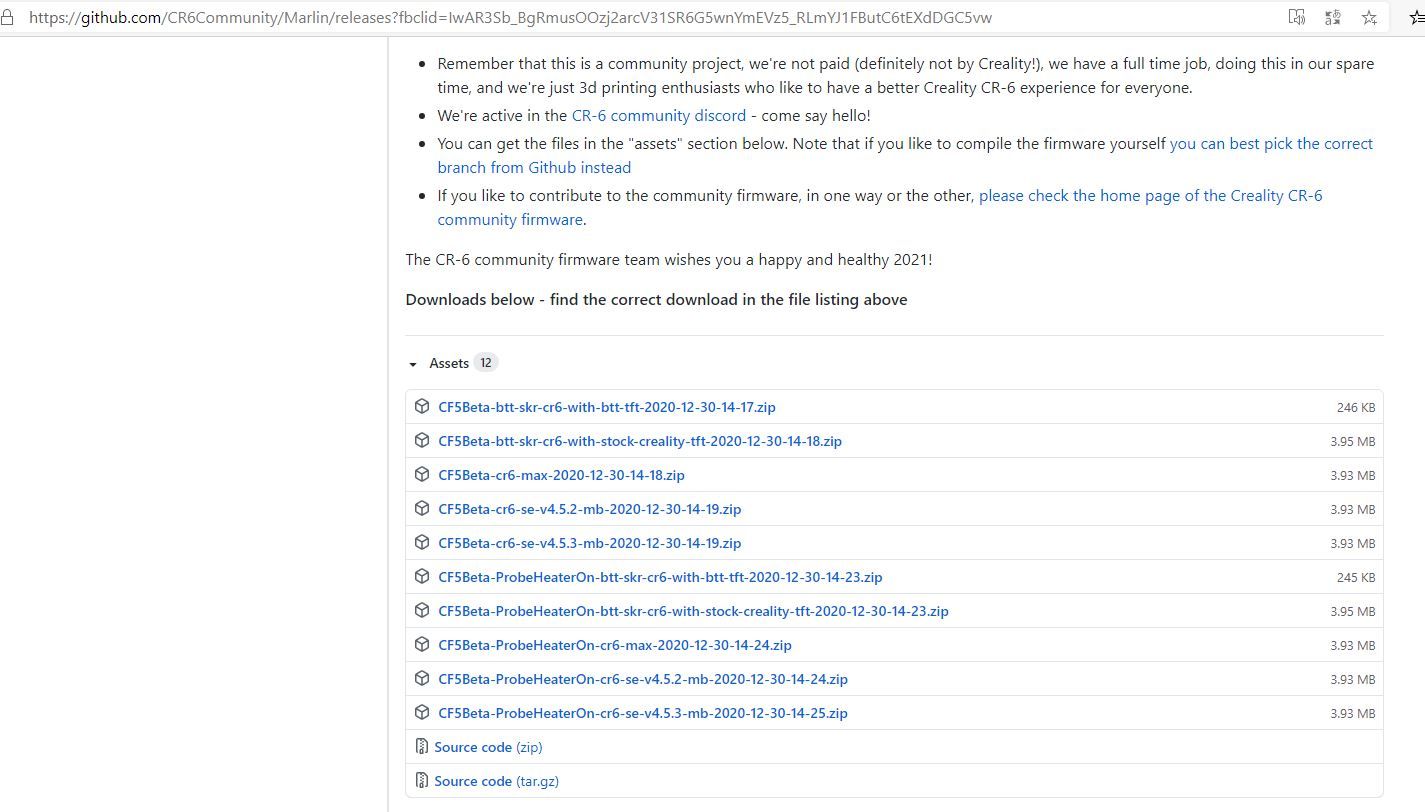Viewport: 1425px width, 812px height.
Task: Download Source code (zip)
Action: [x=488, y=747]
